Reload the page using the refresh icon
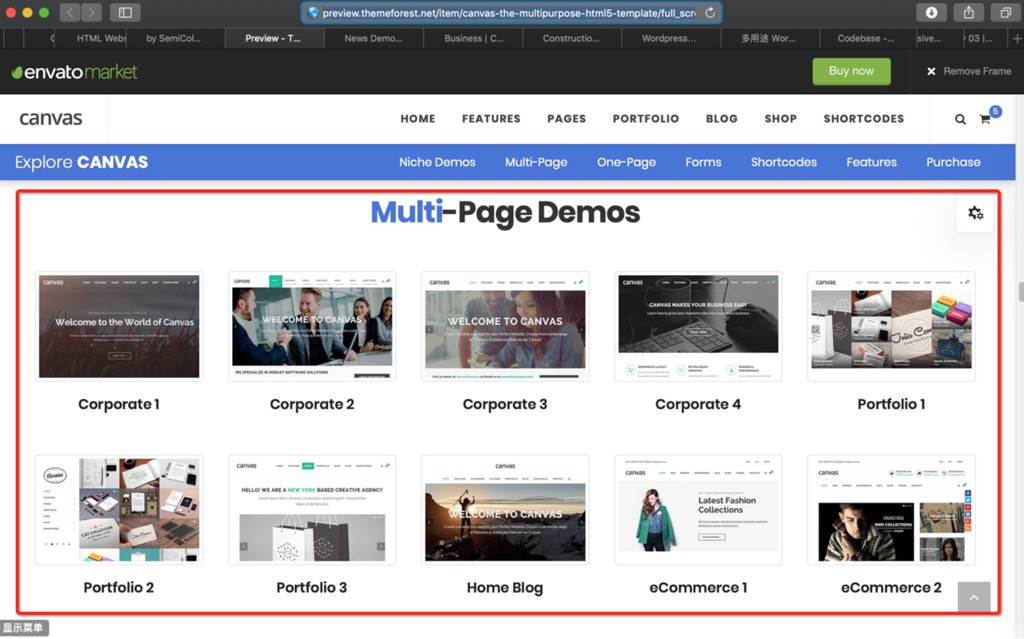 [x=710, y=12]
